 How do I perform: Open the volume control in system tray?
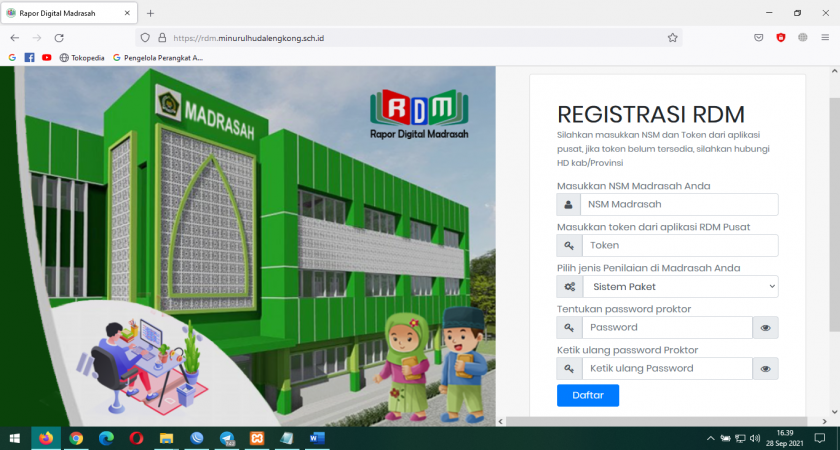click(755, 438)
